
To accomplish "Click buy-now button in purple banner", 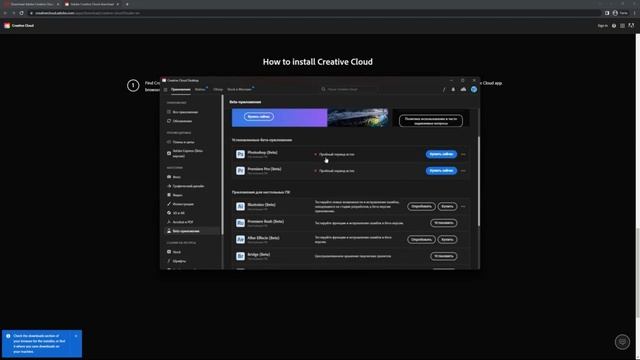I will (x=259, y=117).
